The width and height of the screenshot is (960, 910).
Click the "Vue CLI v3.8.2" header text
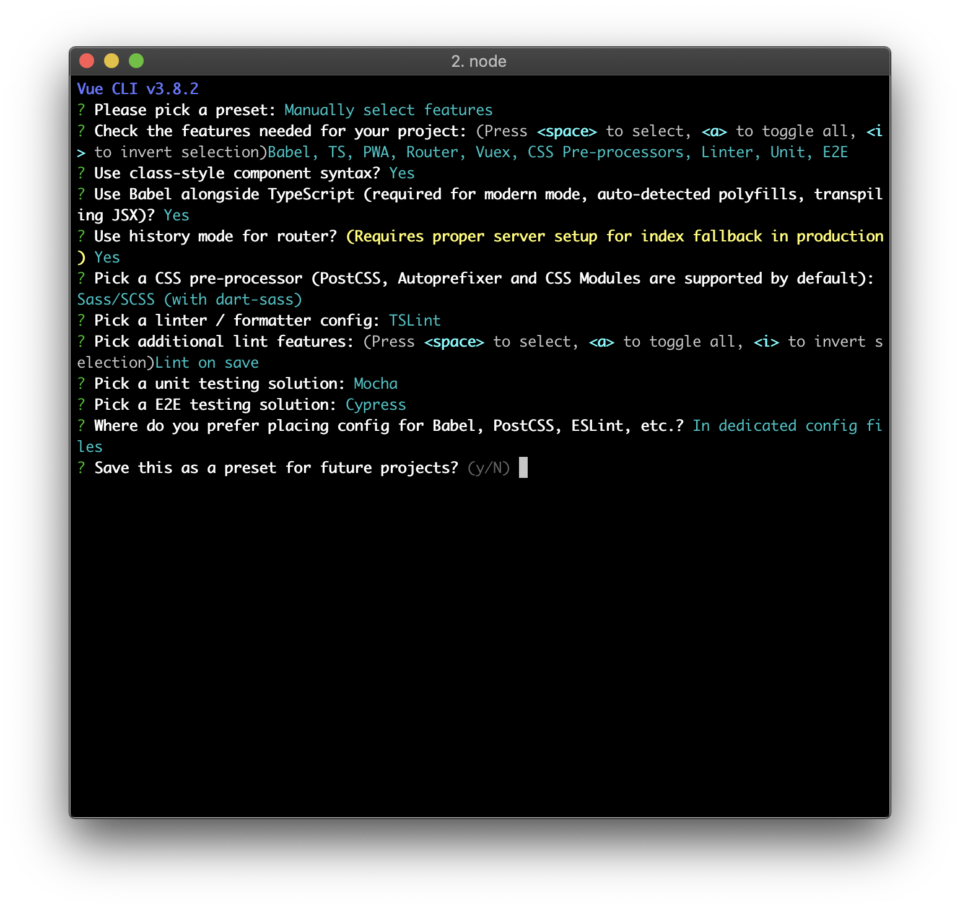[x=137, y=89]
